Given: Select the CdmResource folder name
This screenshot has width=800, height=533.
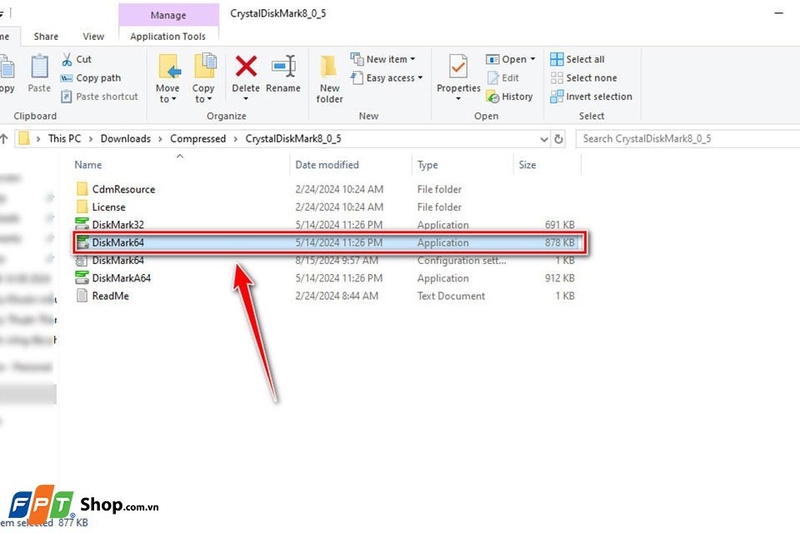Looking at the screenshot, I should click(123, 189).
